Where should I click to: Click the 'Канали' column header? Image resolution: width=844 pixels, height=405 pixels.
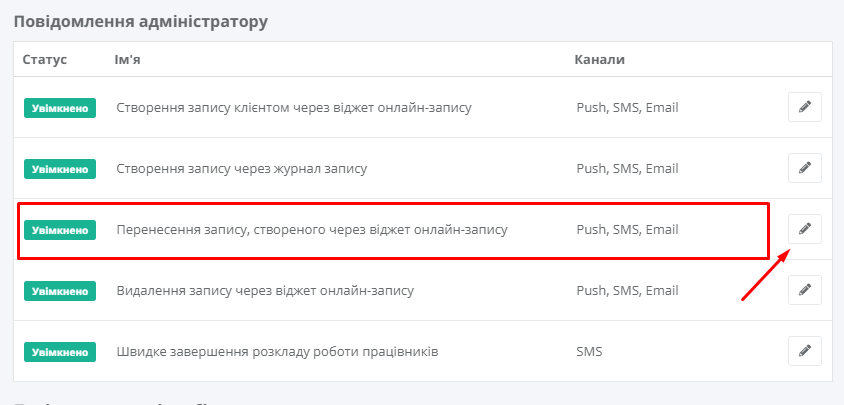600,59
